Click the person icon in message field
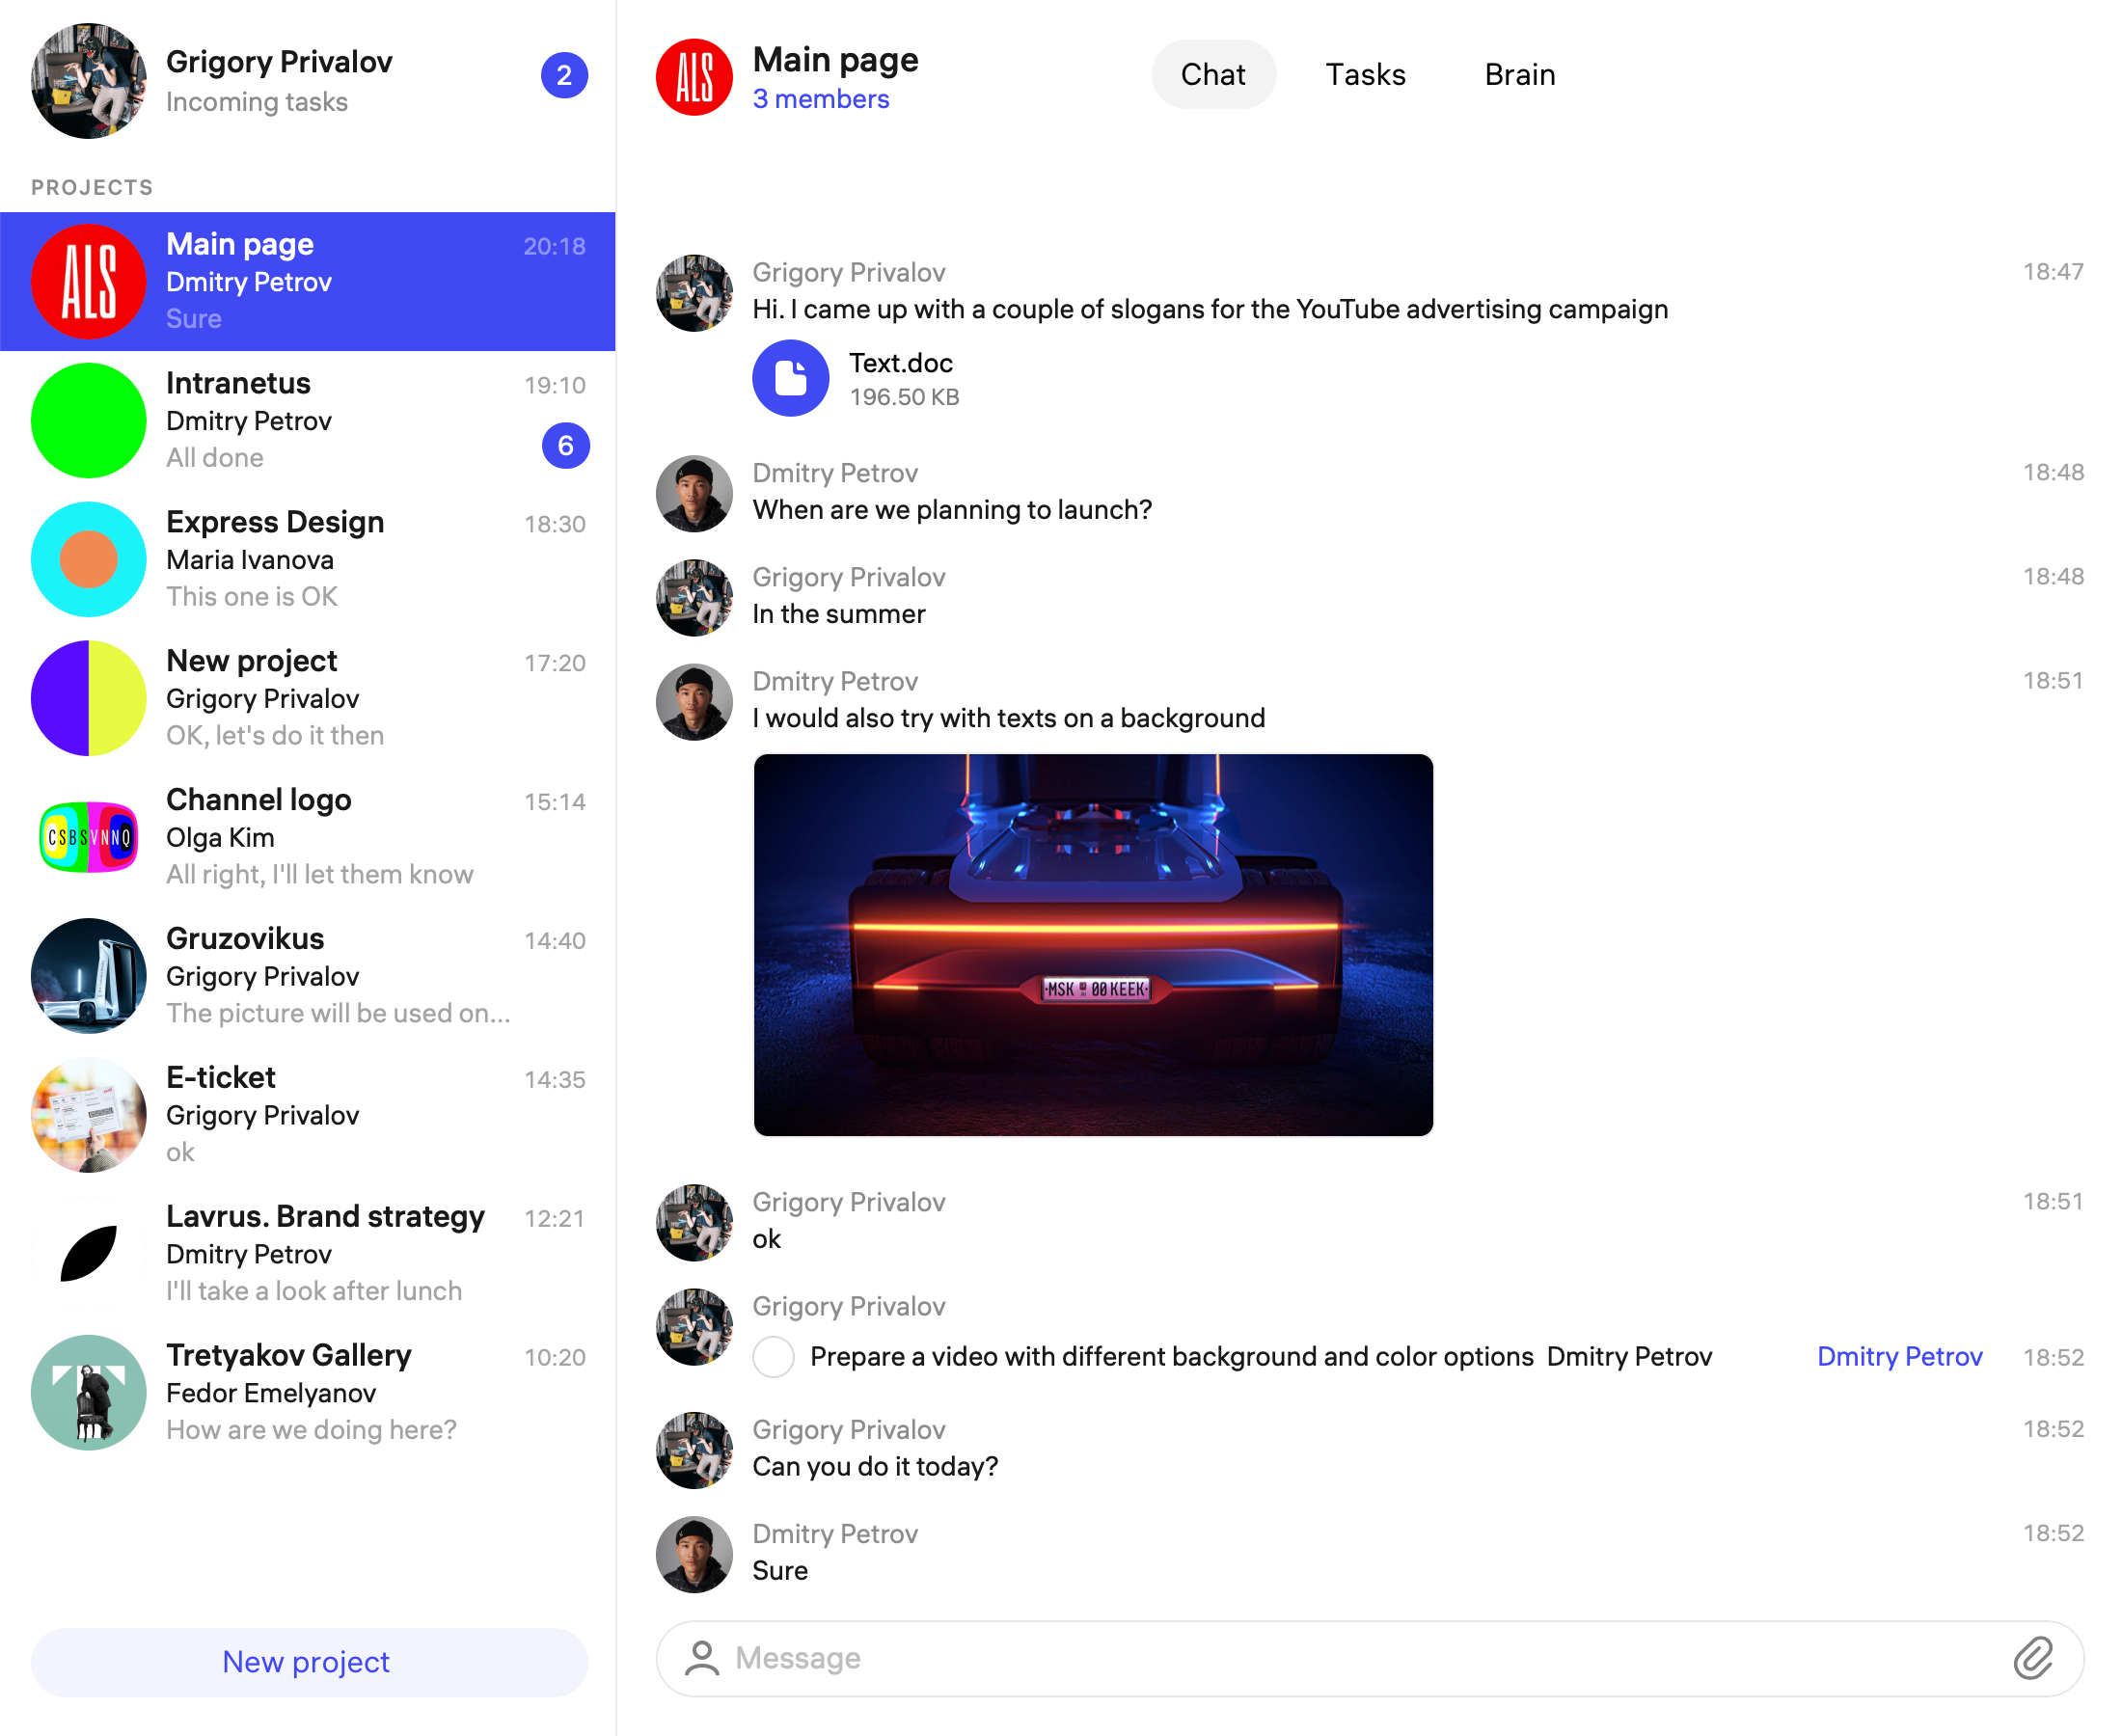 702,1658
